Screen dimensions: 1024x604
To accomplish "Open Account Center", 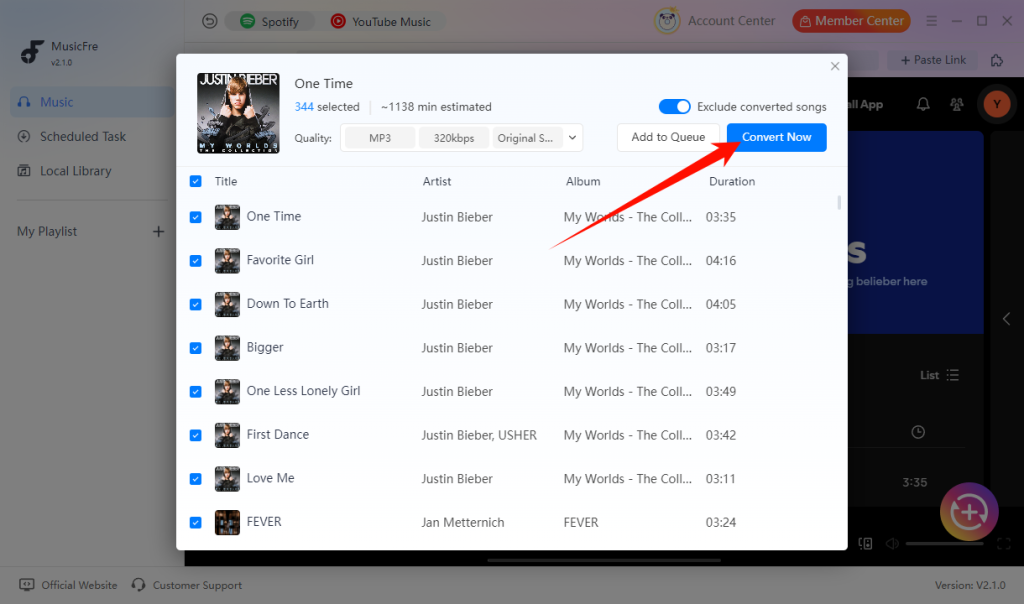I will (x=731, y=21).
